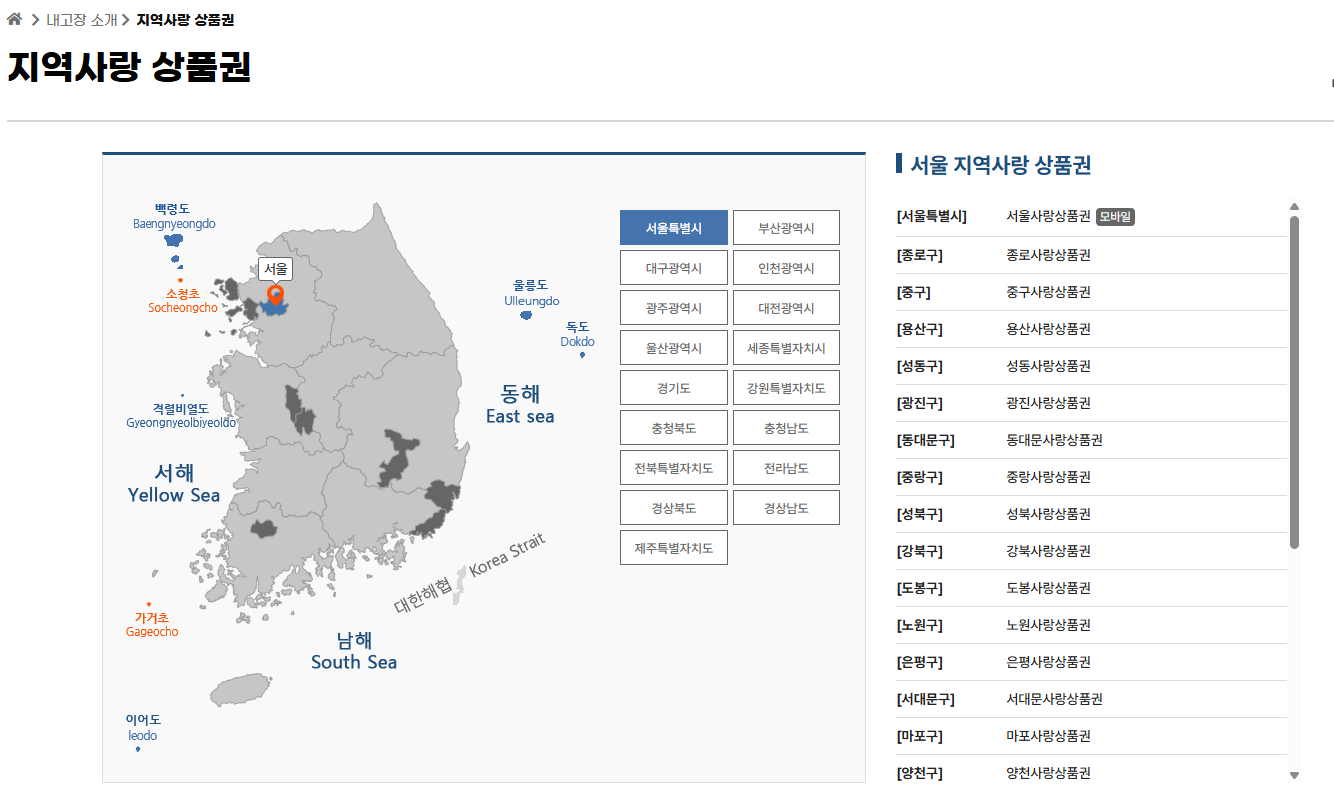Select 전라남도 button
1334x788 pixels.
point(786,468)
